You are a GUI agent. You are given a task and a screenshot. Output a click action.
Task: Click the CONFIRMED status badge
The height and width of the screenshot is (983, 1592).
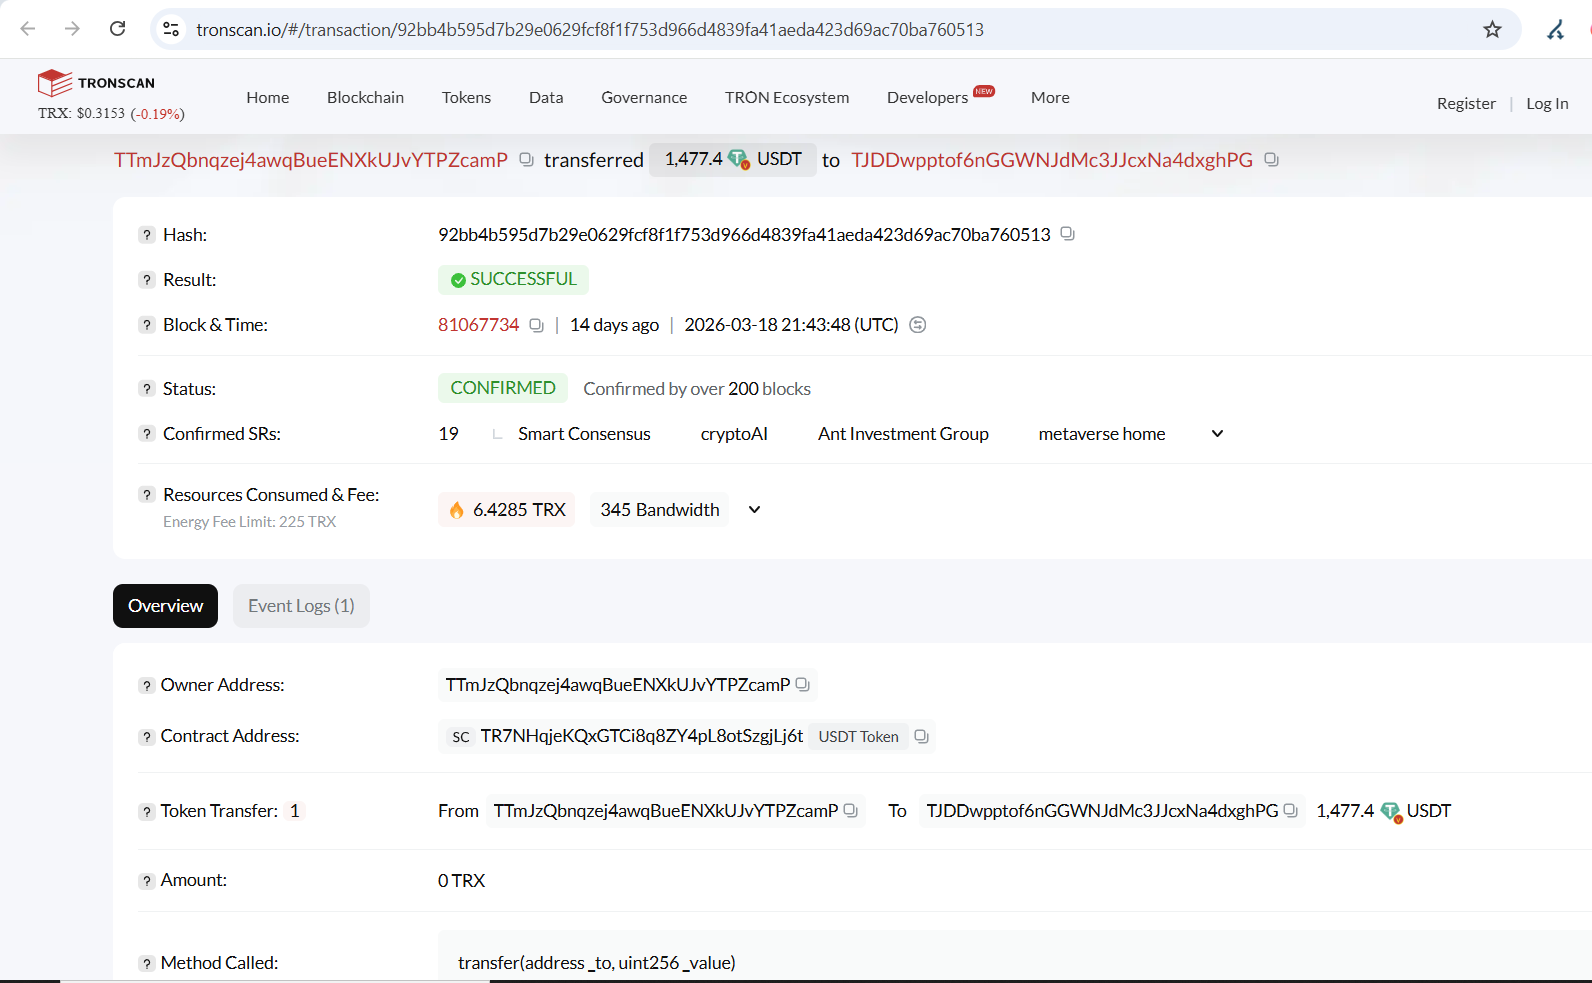point(503,388)
